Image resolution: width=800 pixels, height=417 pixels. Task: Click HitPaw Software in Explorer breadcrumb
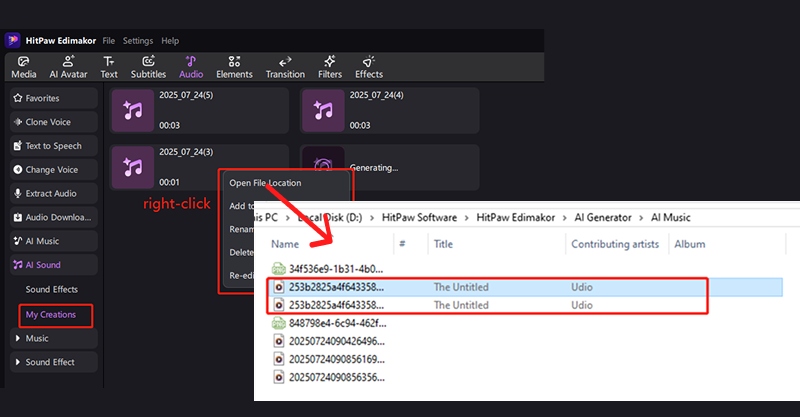(x=419, y=217)
